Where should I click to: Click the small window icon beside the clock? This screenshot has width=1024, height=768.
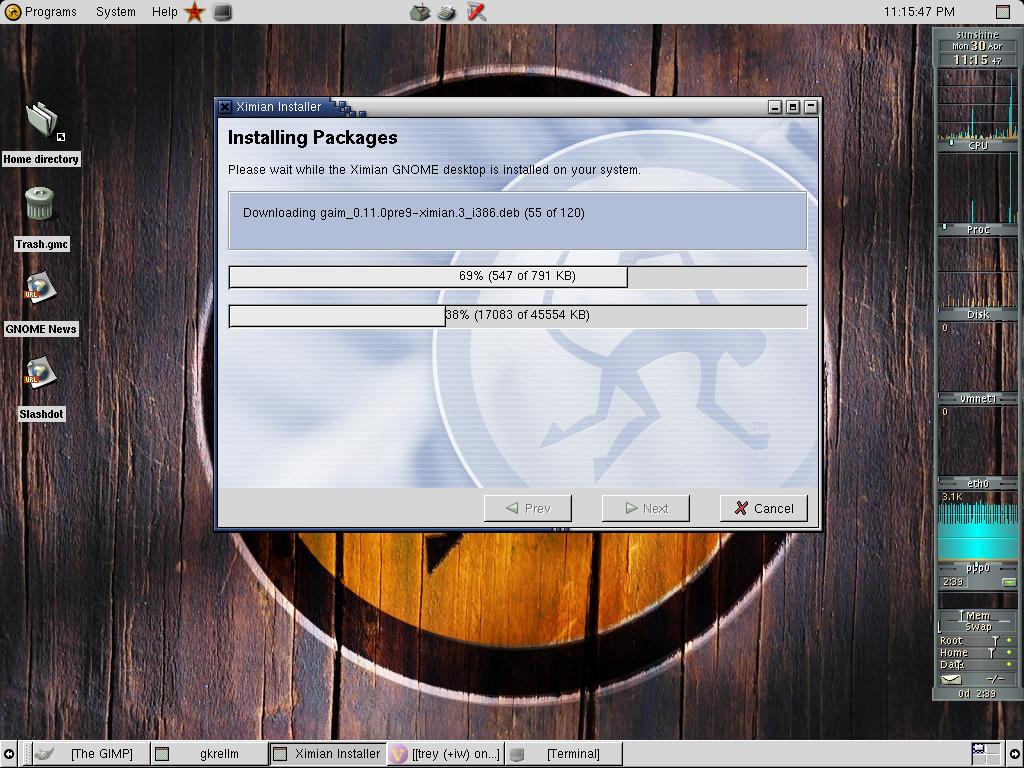1002,12
